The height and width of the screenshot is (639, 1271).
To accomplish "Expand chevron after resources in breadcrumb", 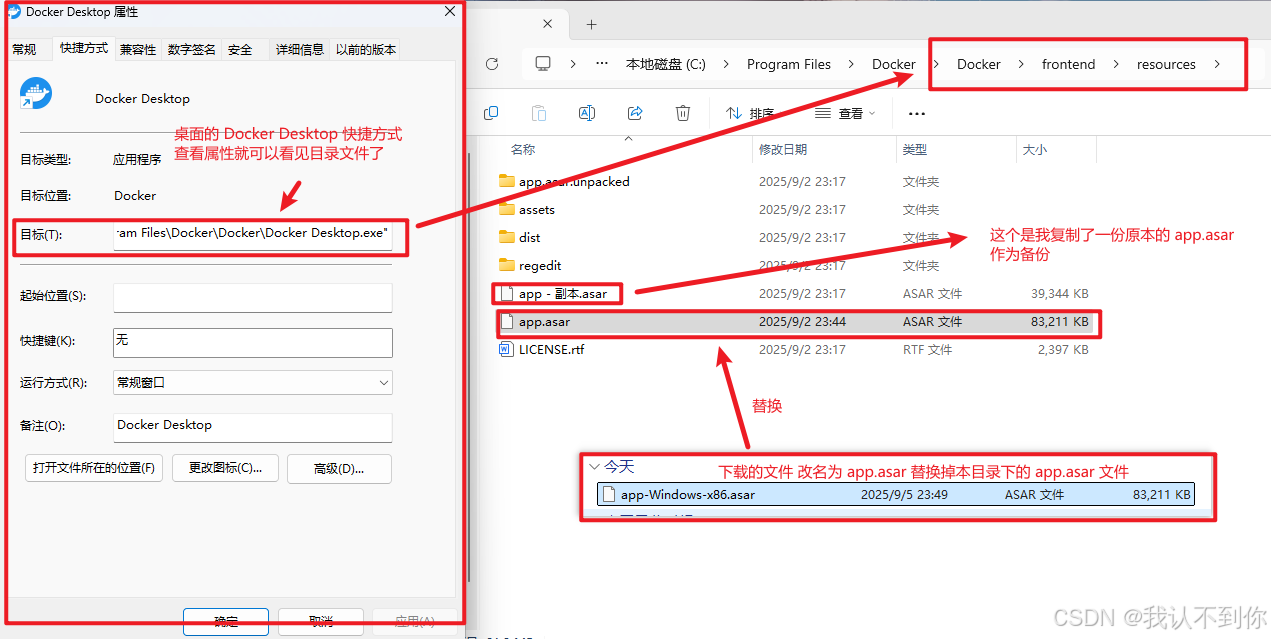I will (x=1217, y=64).
